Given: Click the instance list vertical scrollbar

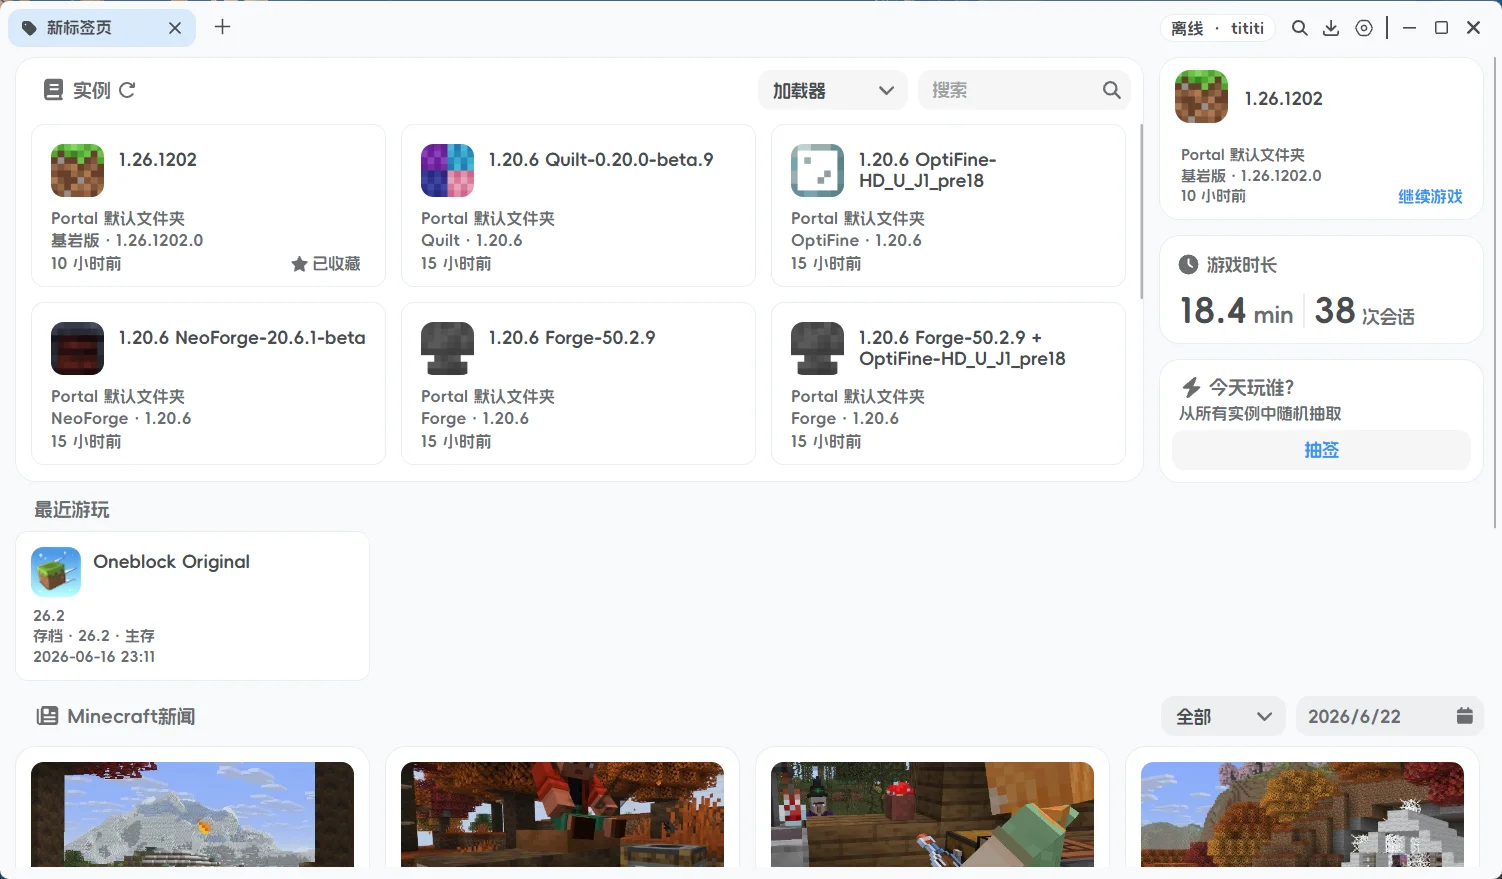Looking at the screenshot, I should [x=1141, y=212].
